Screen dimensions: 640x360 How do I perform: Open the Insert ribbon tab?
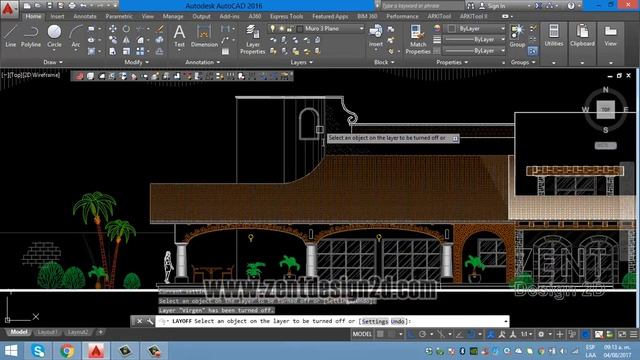(x=58, y=16)
